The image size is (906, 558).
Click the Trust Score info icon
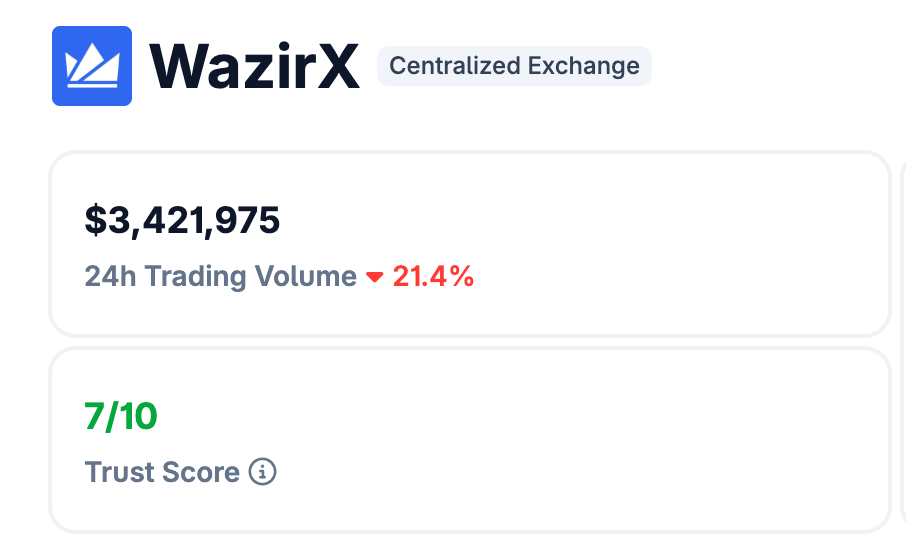[x=262, y=472]
